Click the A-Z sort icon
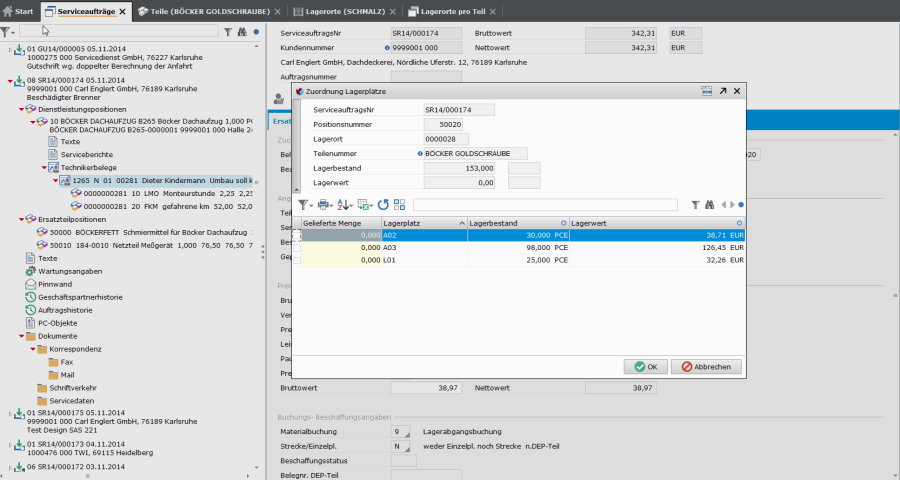Image resolution: width=900 pixels, height=480 pixels. (x=344, y=204)
